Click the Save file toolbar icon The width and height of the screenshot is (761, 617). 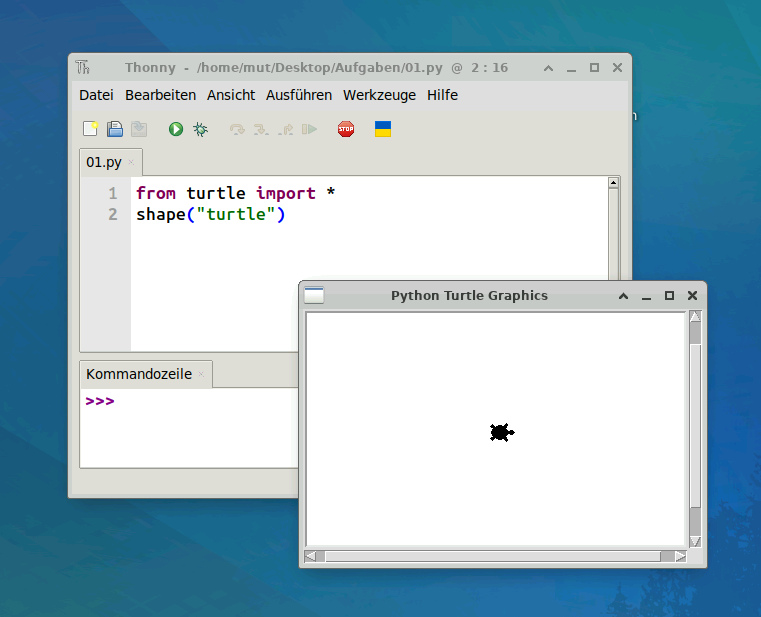139,129
